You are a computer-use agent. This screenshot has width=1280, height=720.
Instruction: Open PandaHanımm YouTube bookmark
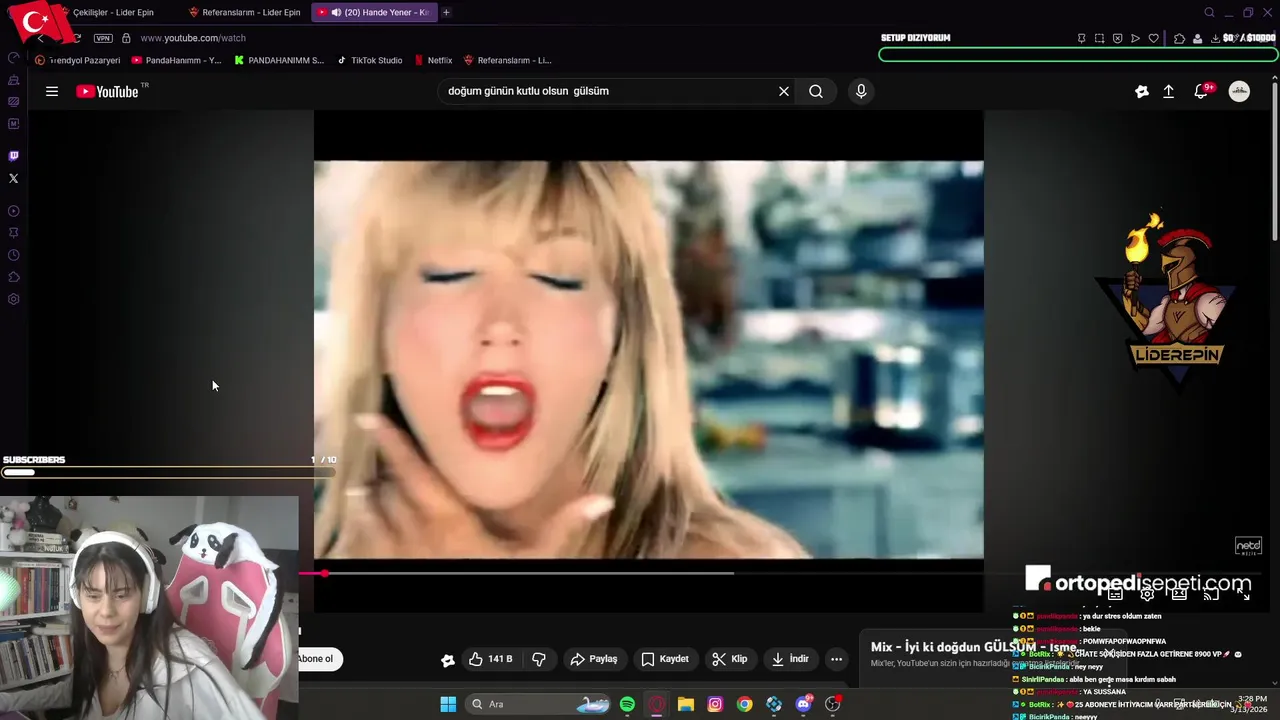pos(177,60)
